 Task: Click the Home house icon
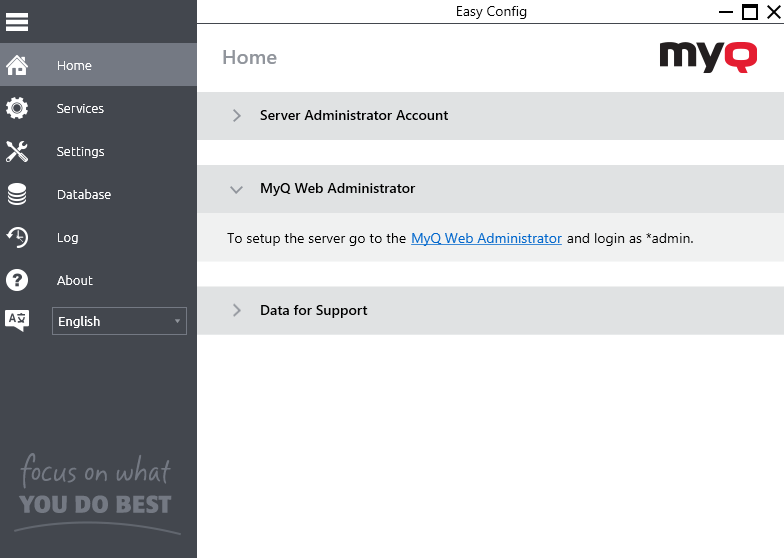coord(17,65)
